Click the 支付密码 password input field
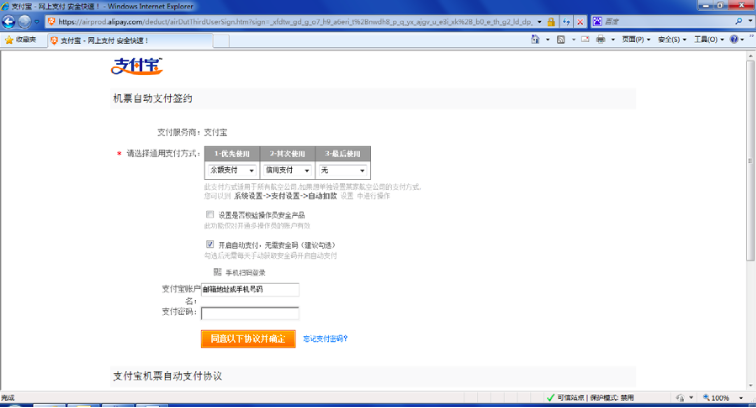 point(250,313)
